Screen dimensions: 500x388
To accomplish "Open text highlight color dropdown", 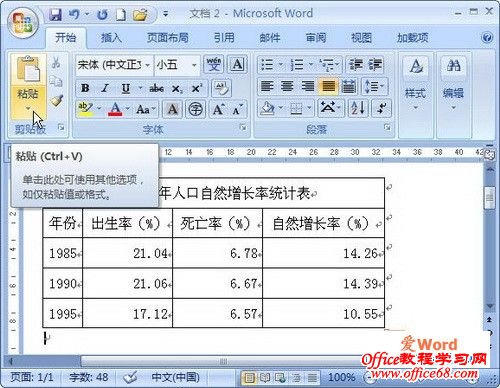I will pyautogui.click(x=99, y=109).
